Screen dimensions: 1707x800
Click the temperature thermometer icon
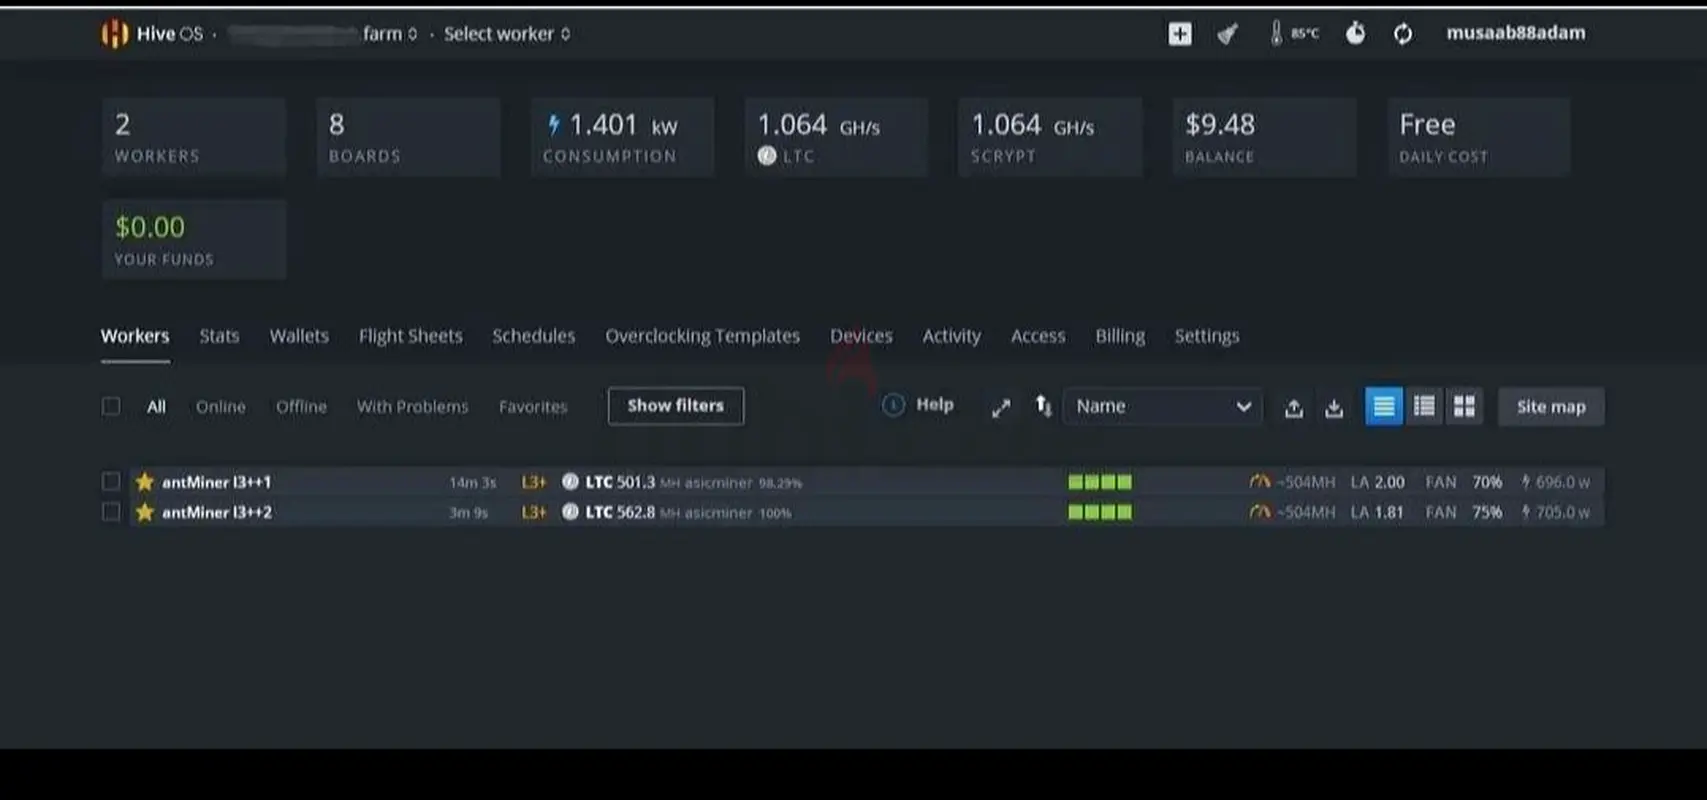[x=1276, y=34]
